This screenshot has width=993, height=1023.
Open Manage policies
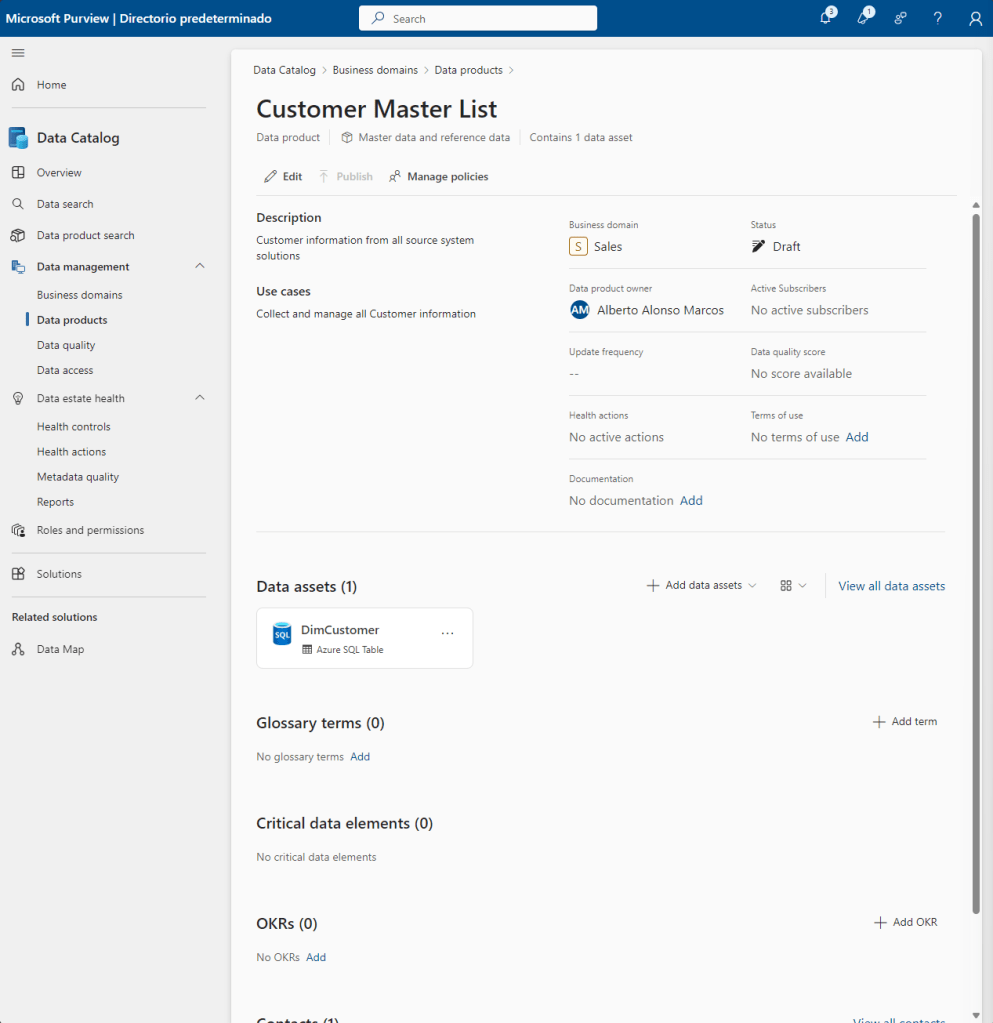click(x=439, y=177)
